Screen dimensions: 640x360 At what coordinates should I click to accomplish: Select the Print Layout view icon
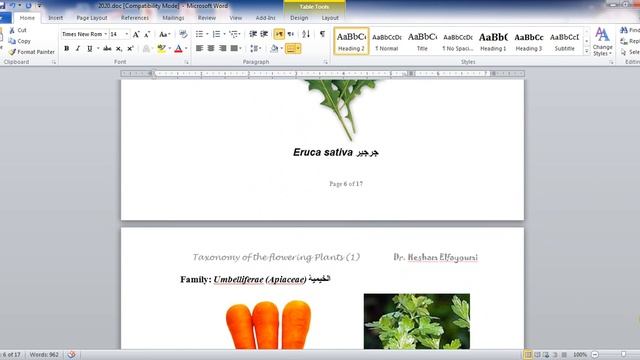[527, 354]
